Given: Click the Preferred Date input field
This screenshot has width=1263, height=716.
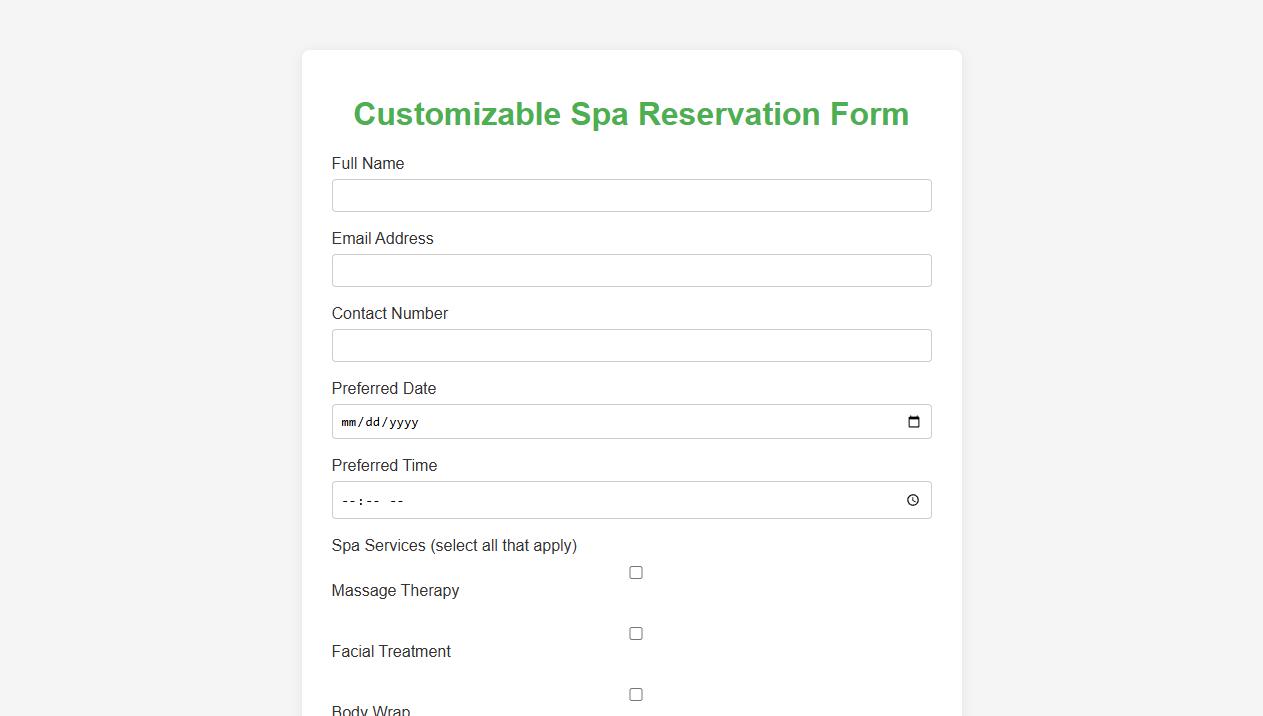Looking at the screenshot, I should 631,421.
